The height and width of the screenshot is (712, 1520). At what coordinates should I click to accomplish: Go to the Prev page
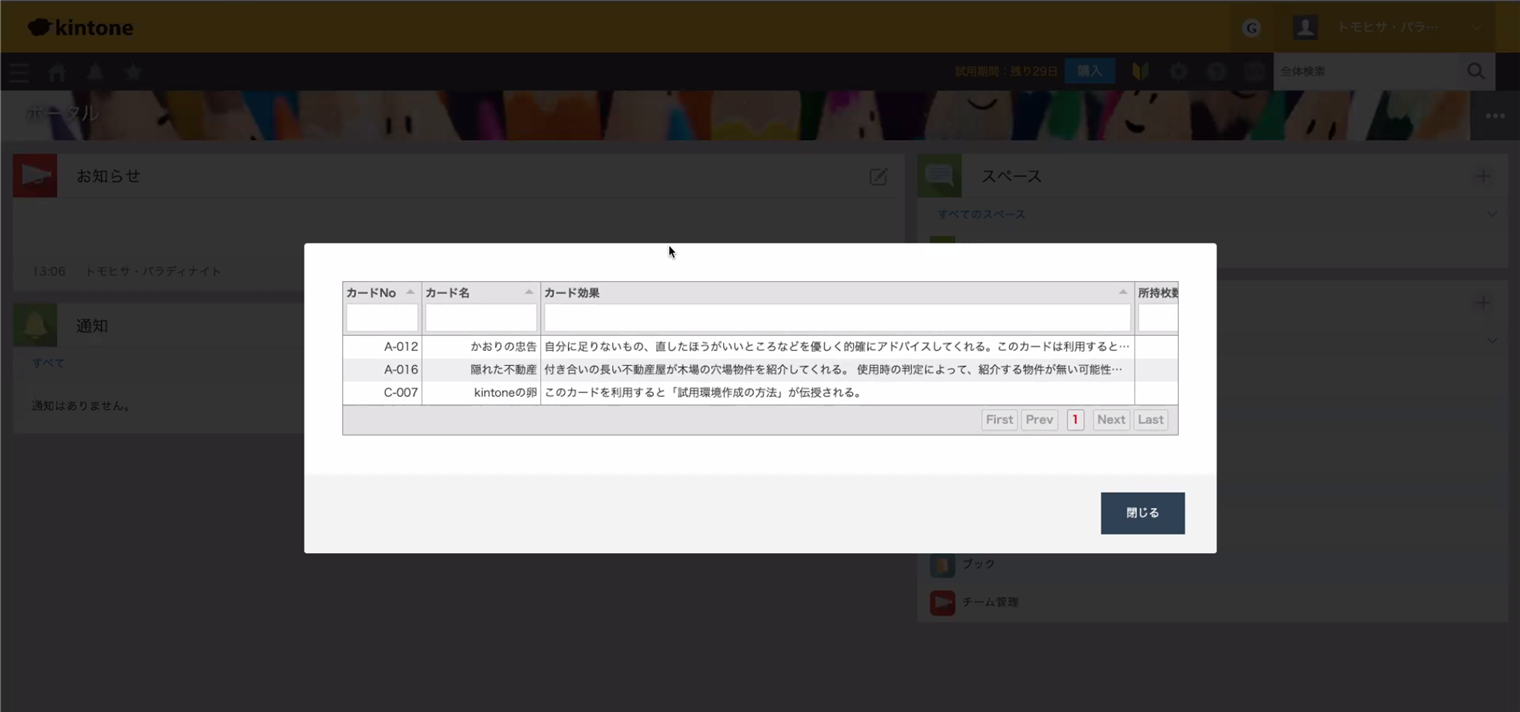click(x=1039, y=420)
